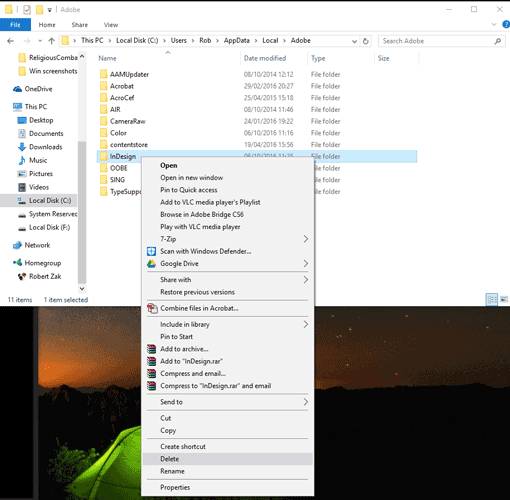Viewport: 510px width, 500px height.
Task: Open Explorer help question mark icon
Action: click(x=506, y=24)
